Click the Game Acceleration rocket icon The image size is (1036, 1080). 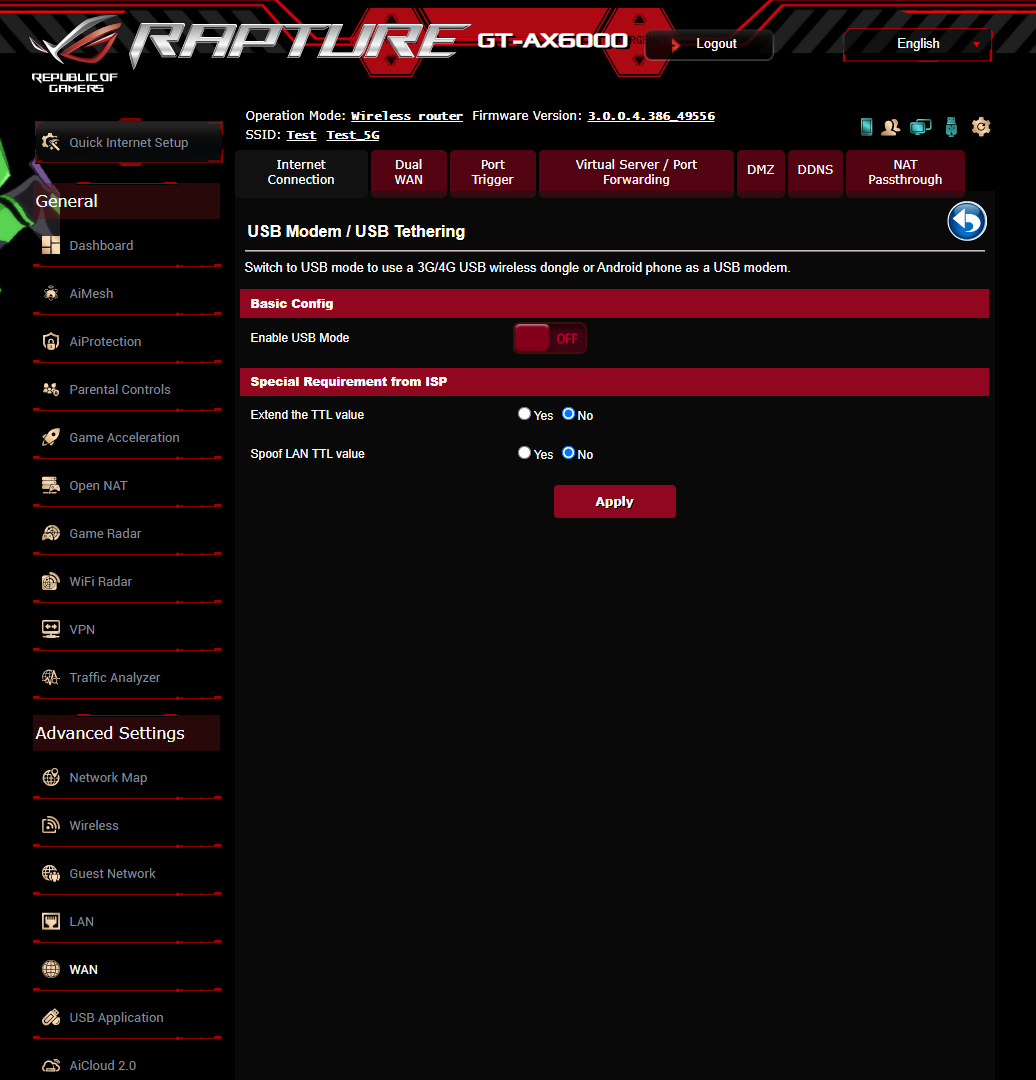[51, 437]
